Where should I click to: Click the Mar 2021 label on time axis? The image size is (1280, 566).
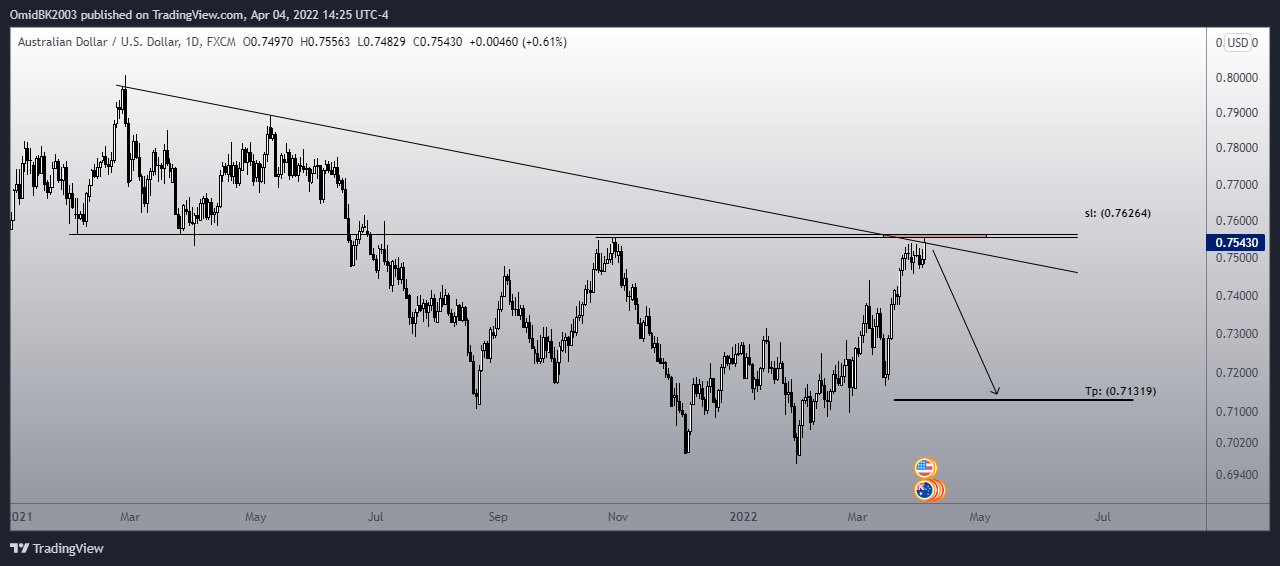(x=129, y=517)
